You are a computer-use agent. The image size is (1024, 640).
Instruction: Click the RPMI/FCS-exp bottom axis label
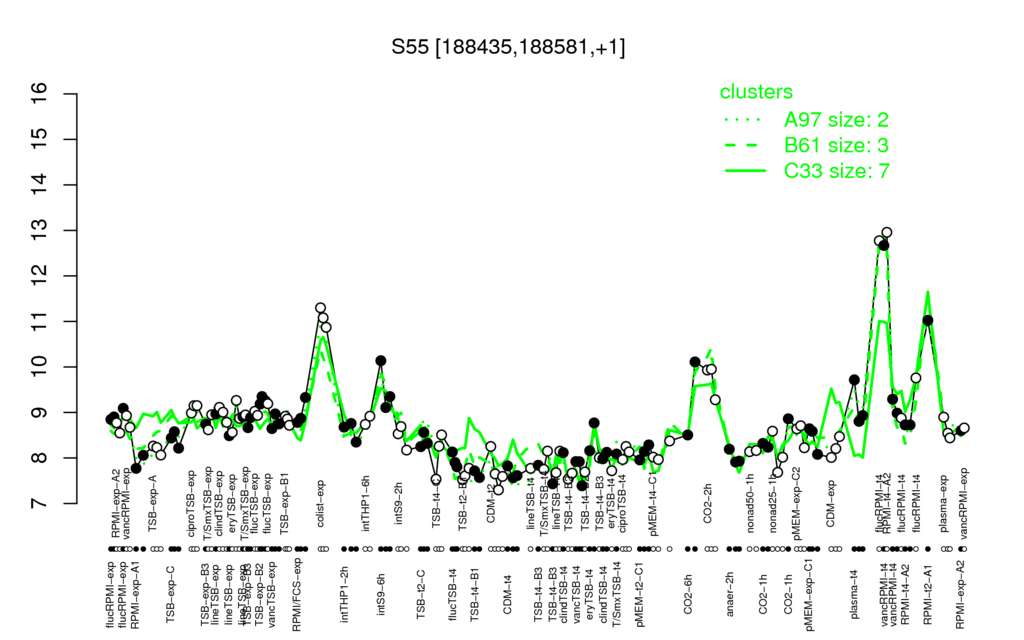click(297, 594)
